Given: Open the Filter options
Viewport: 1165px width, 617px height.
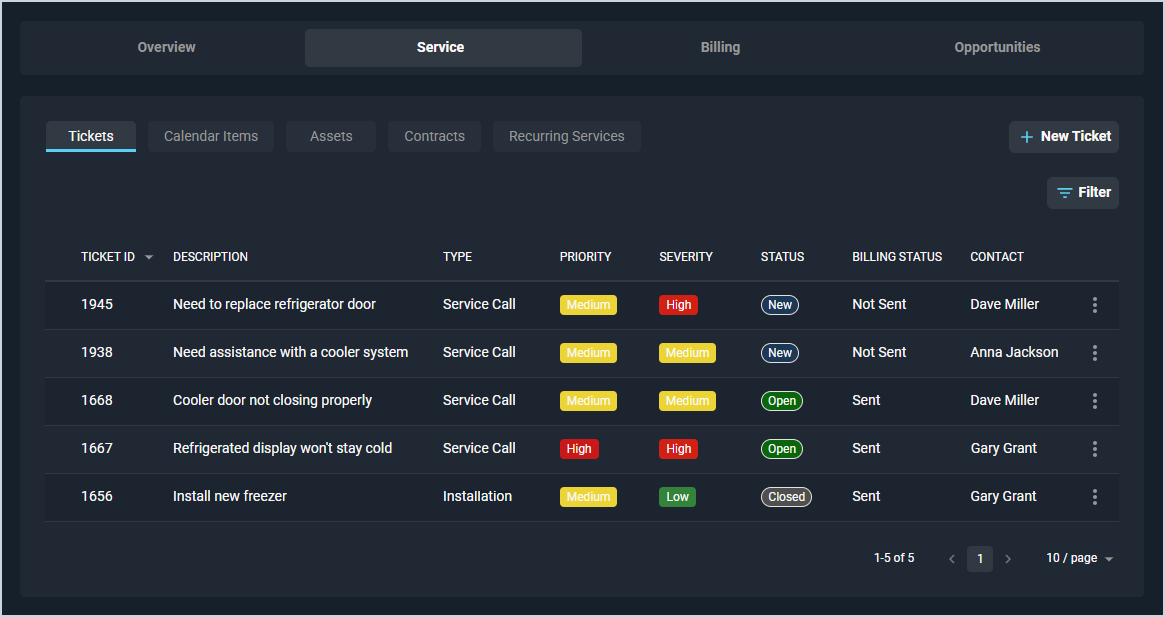Looking at the screenshot, I should point(1083,193).
